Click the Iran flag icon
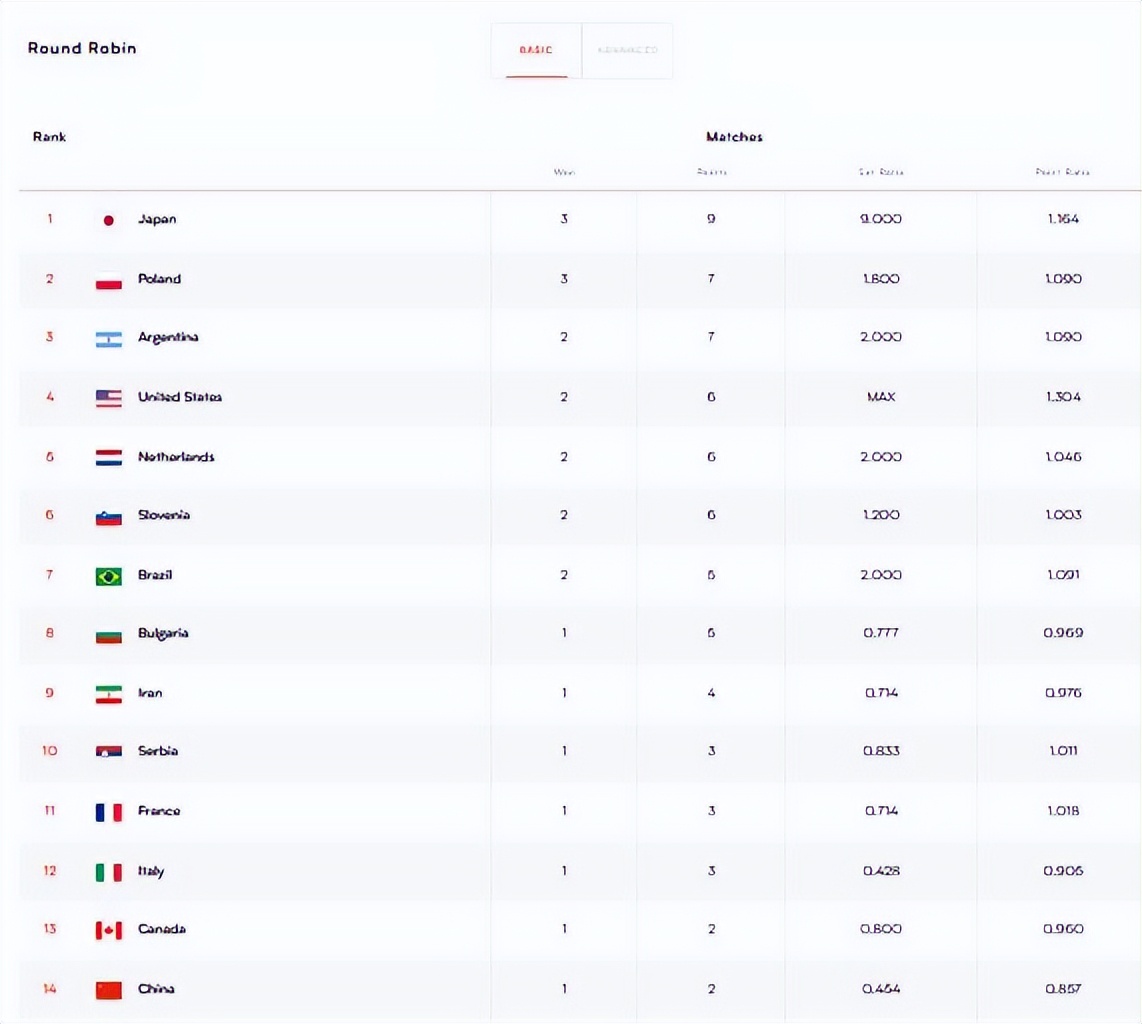The height and width of the screenshot is (1024, 1142). point(109,694)
